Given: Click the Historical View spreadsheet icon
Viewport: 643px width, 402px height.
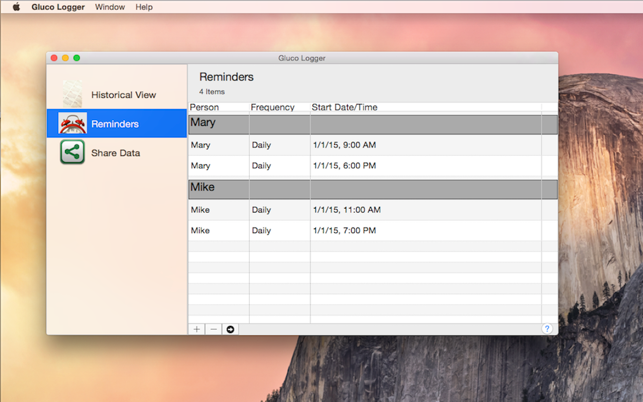Looking at the screenshot, I should tap(72, 94).
